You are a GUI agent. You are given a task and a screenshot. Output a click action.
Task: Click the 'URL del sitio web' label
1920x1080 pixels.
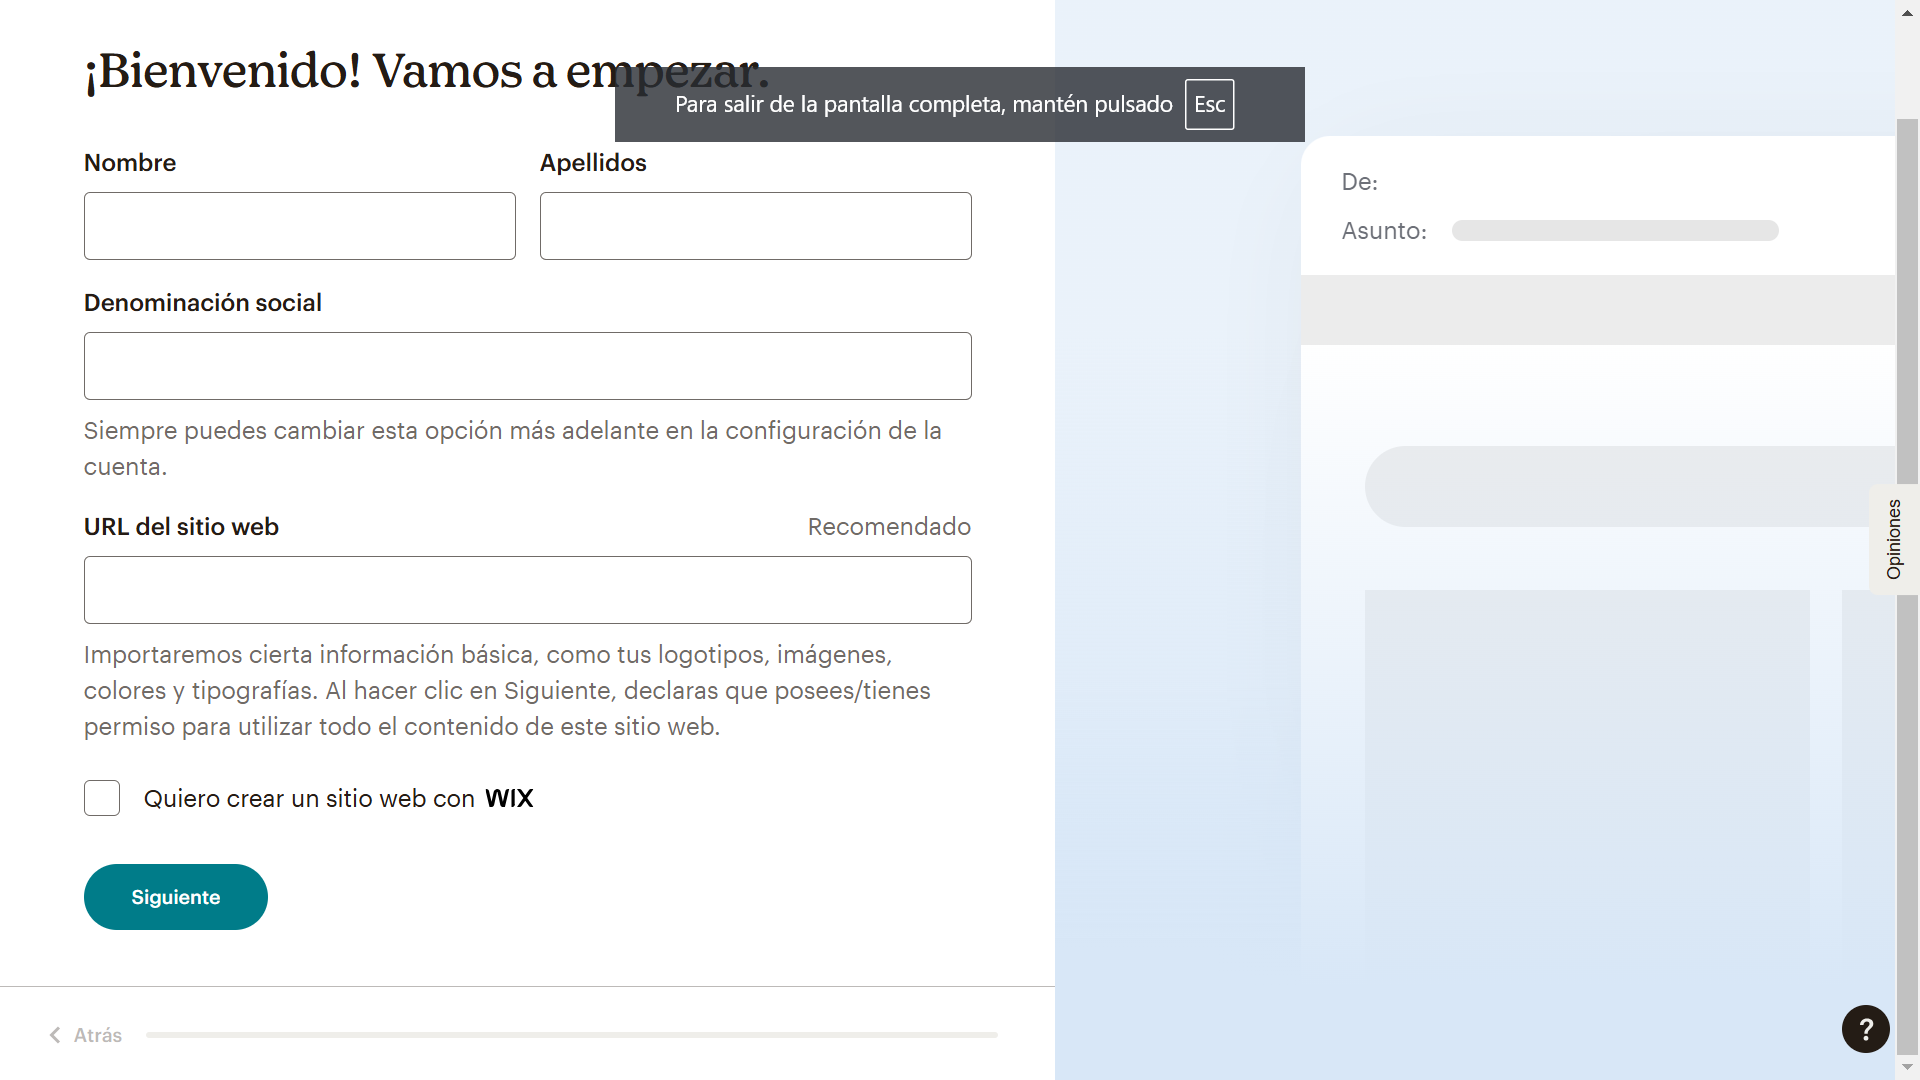pyautogui.click(x=181, y=526)
